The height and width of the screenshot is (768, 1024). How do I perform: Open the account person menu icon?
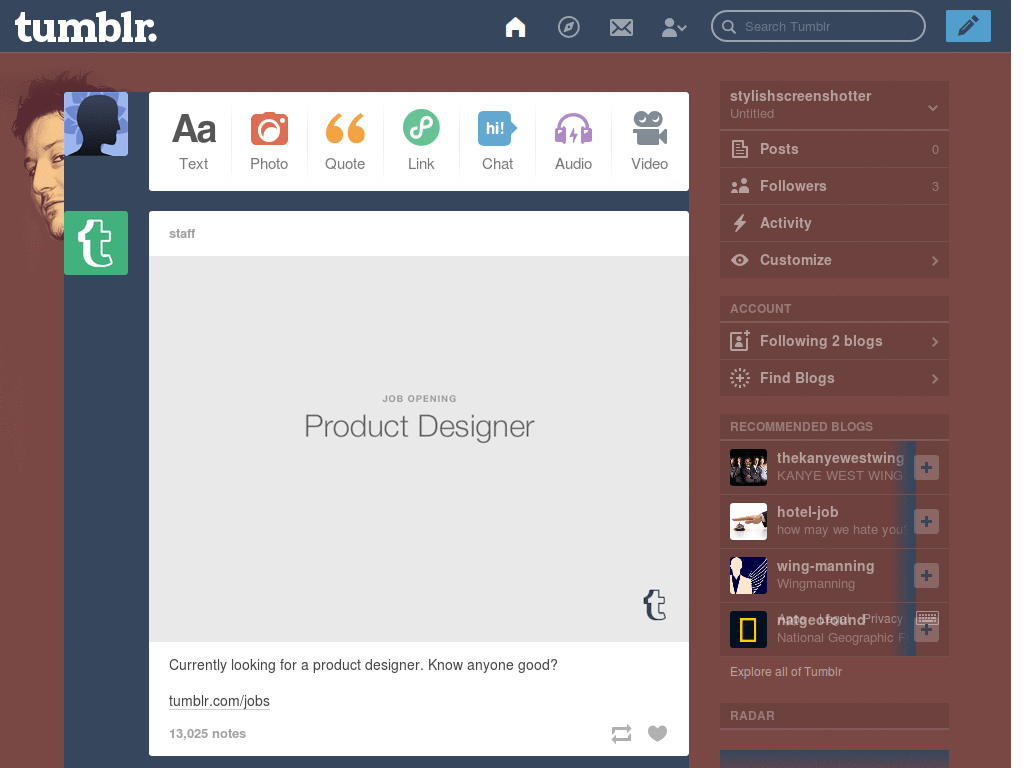[673, 27]
